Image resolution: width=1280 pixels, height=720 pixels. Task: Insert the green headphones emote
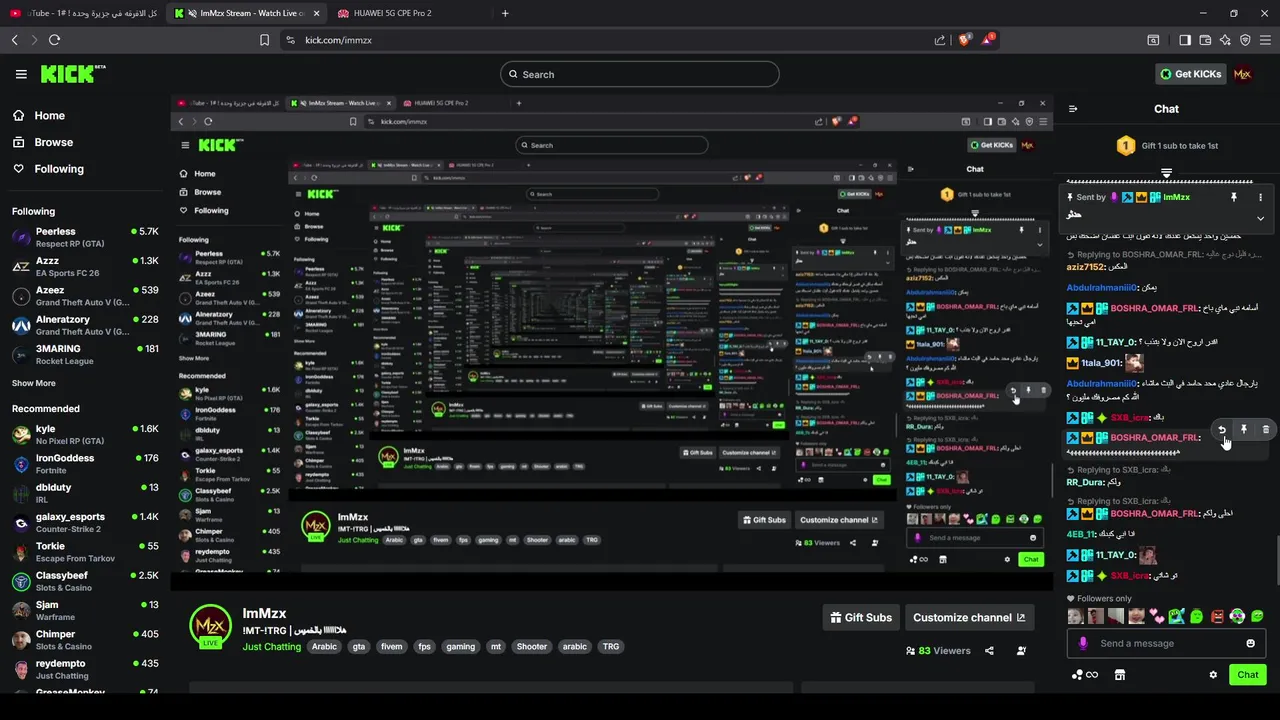(x=1237, y=616)
